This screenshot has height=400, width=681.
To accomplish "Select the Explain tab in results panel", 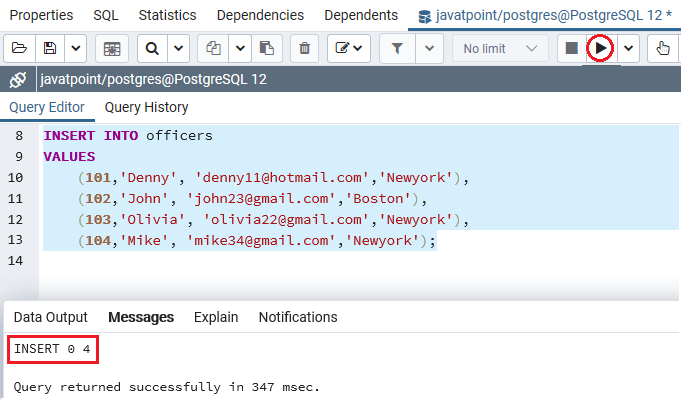I will (x=216, y=317).
